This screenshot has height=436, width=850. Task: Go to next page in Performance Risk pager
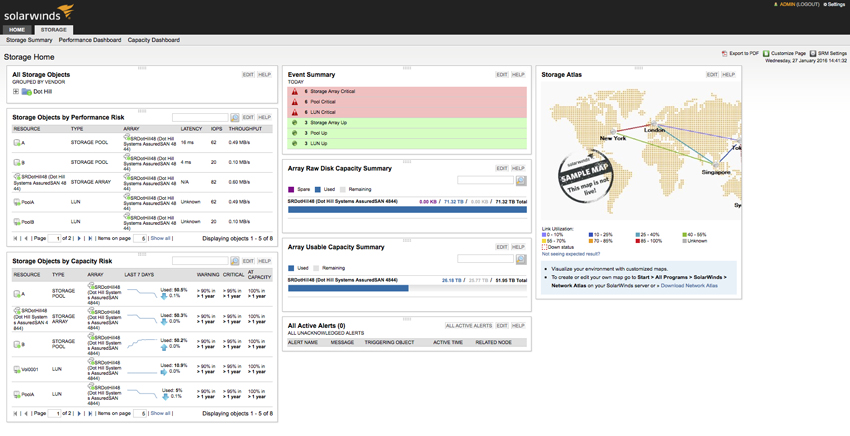[79, 238]
